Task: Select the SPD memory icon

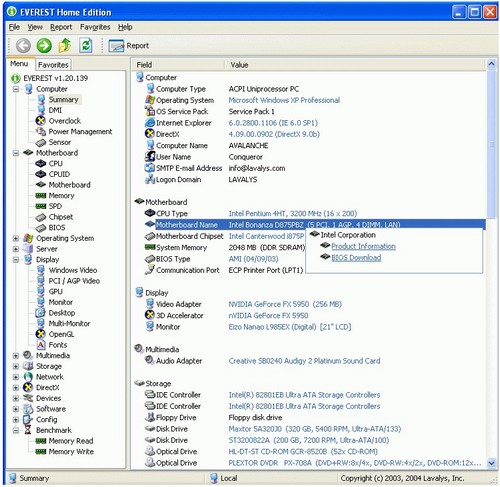Action: [41, 206]
